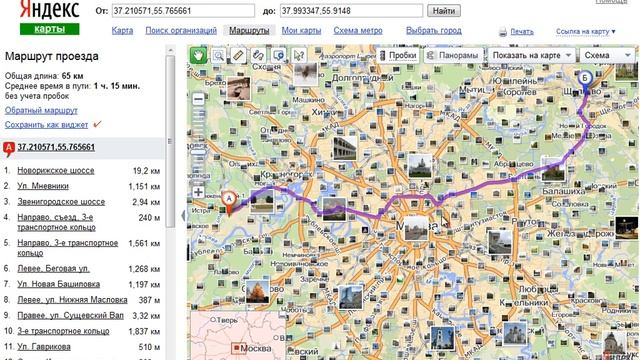The image size is (640, 360).
Task: Select step Левее, ул. Нижняя Масловка
Action: (72, 300)
